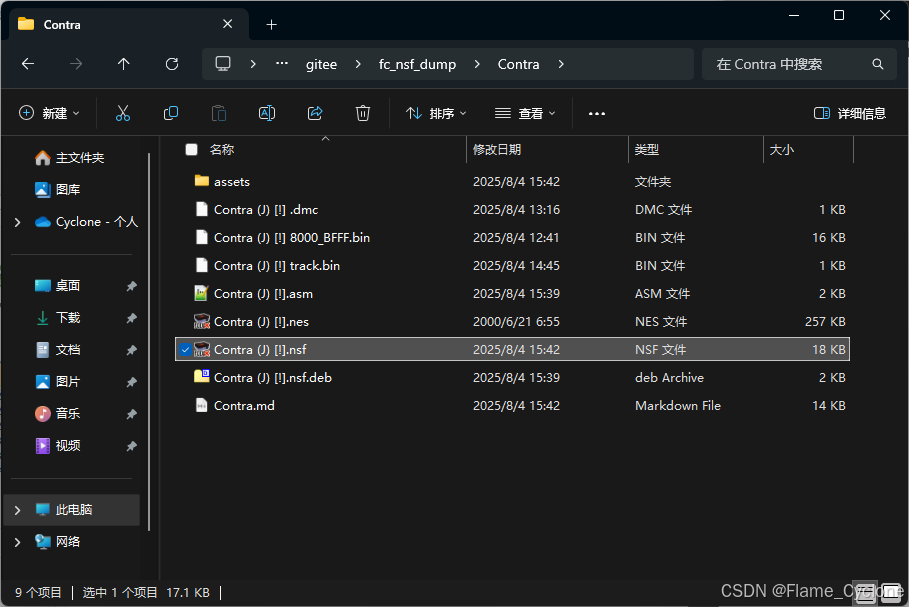Open a new tab with plus button
This screenshot has width=909, height=607.
(x=271, y=24)
